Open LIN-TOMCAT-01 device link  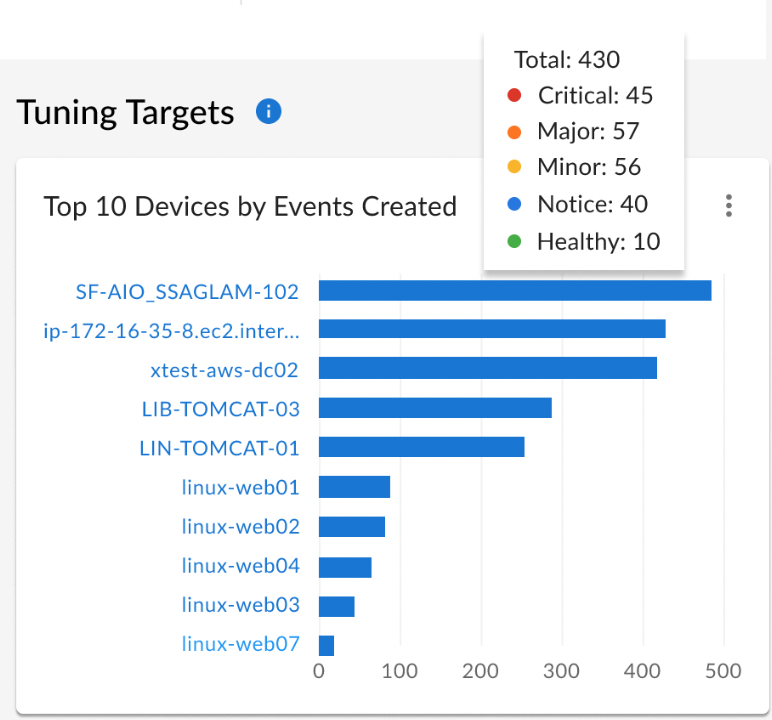click(x=220, y=448)
